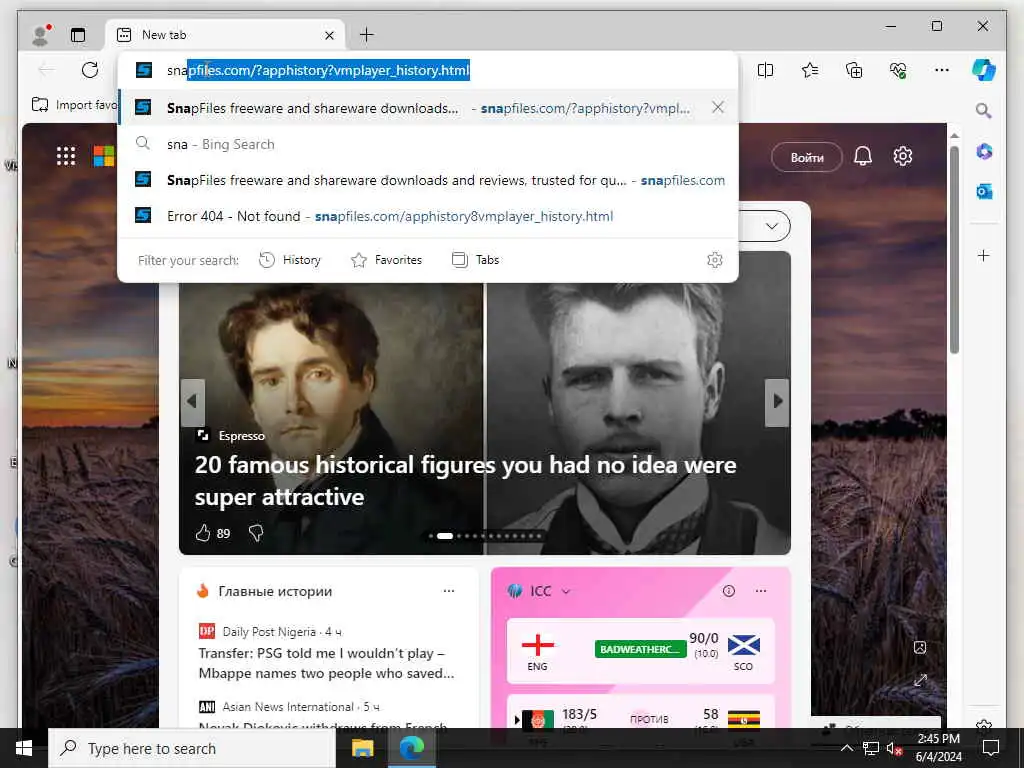Click the page vertical scrollbar thumb
1024x768 pixels.
tap(954, 250)
